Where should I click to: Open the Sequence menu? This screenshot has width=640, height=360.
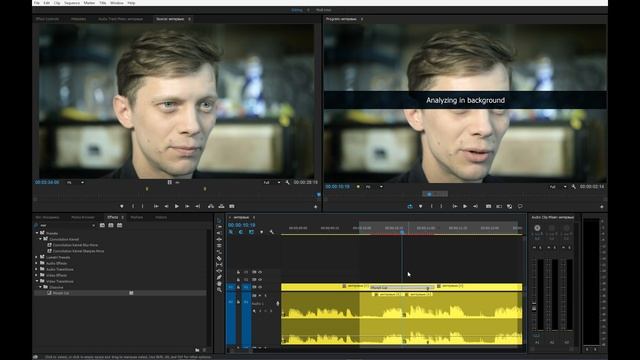pos(72,3)
